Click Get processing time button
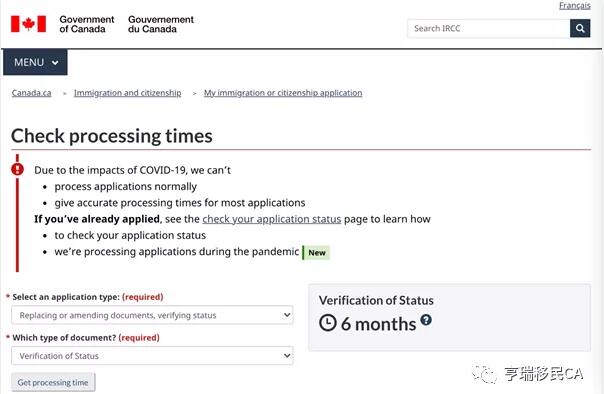Image resolution: width=604 pixels, height=394 pixels. (53, 382)
